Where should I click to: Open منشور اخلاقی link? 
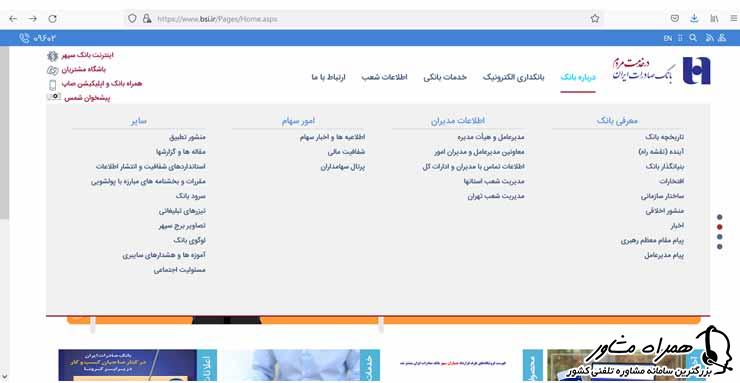[664, 211]
